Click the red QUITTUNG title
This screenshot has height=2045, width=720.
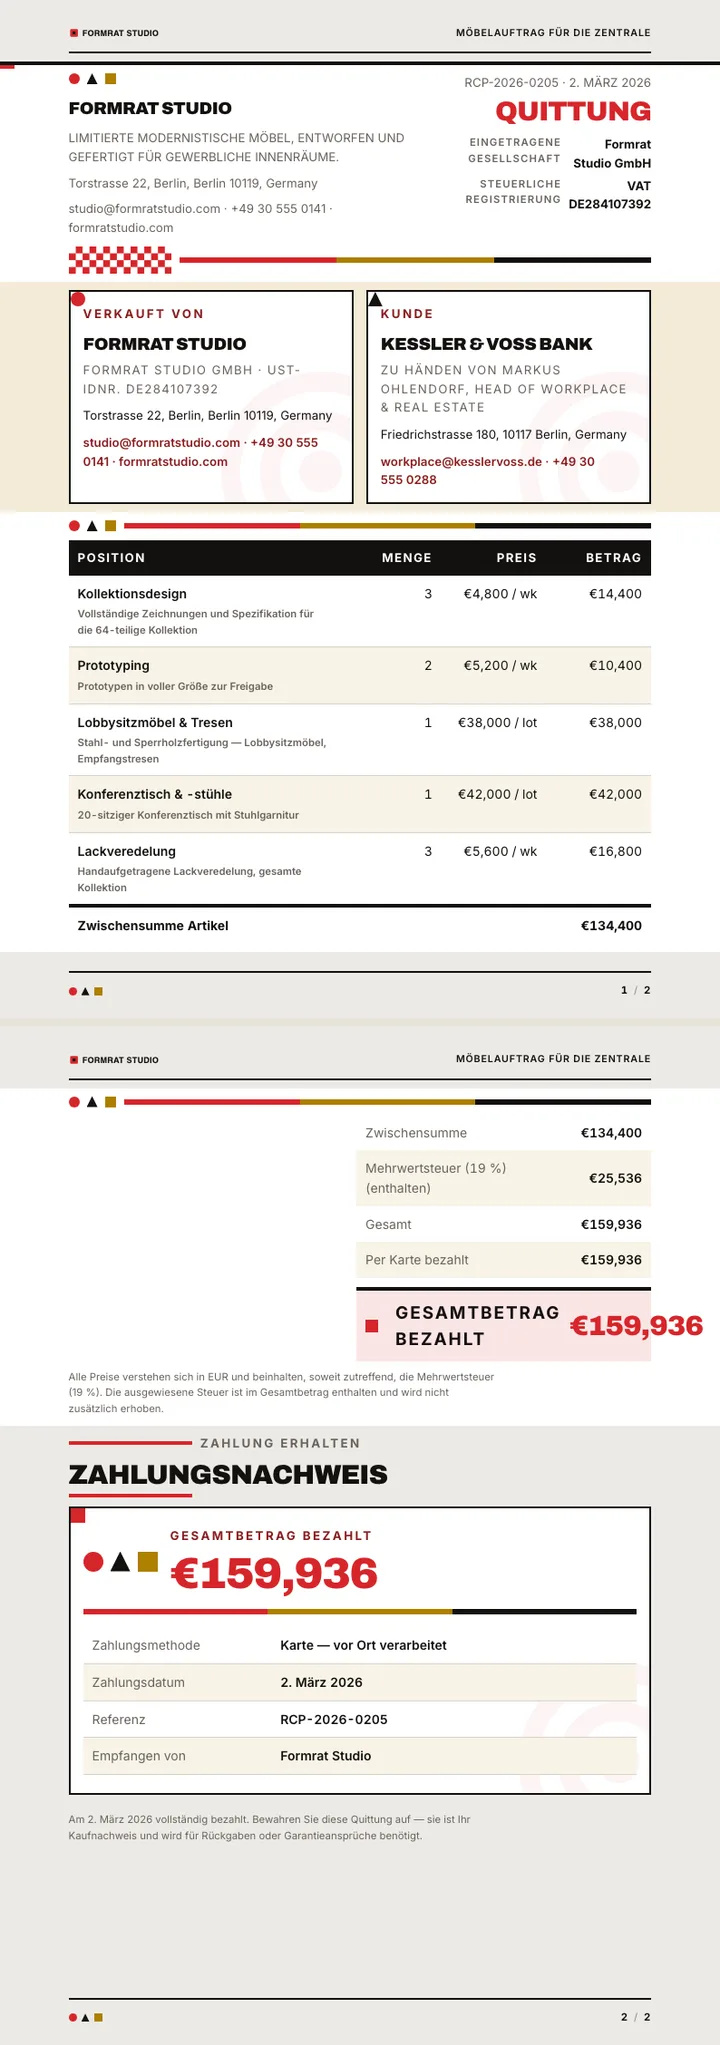click(573, 111)
